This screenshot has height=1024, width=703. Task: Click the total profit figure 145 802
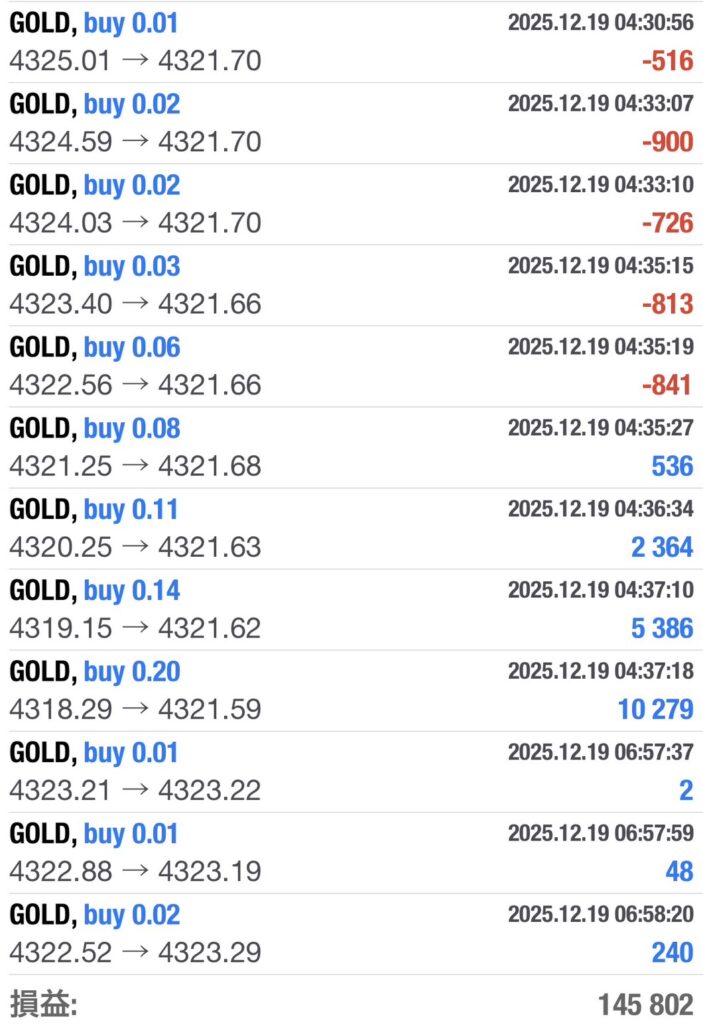point(645,1004)
